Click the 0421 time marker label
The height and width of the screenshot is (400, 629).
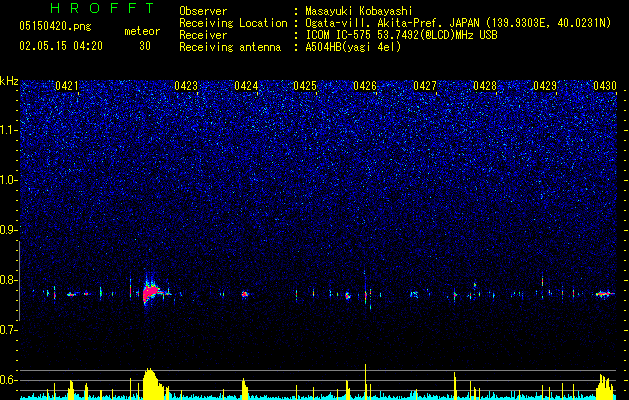point(67,86)
